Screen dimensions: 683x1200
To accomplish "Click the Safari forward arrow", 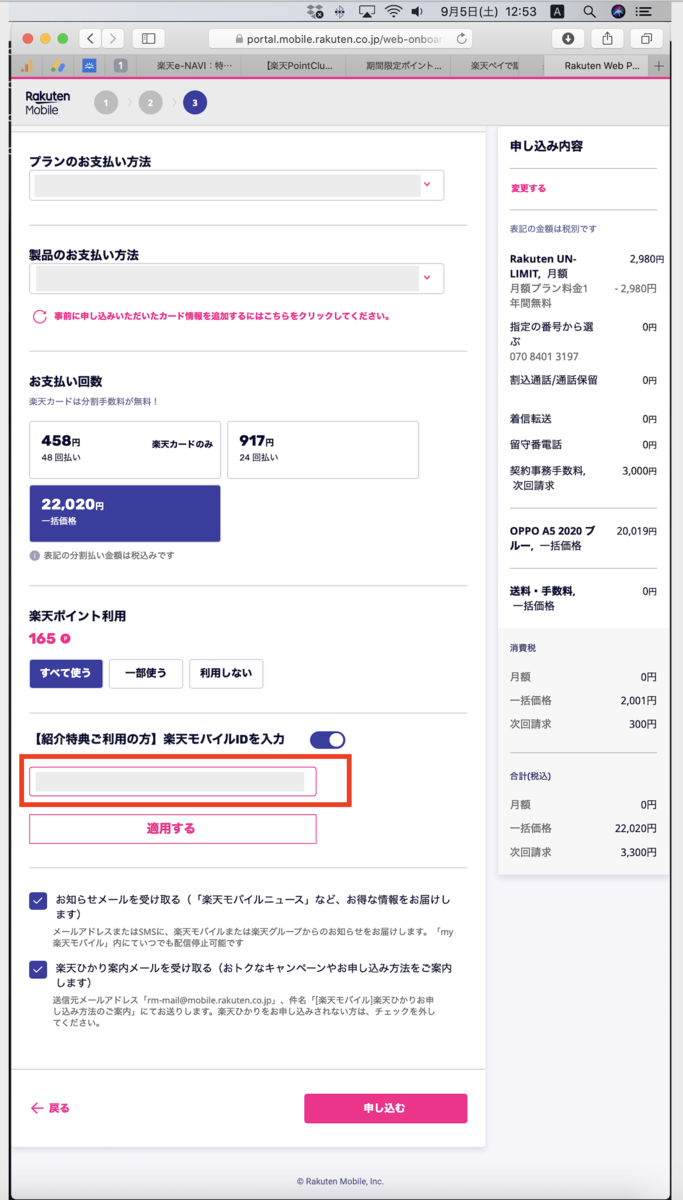I will pyautogui.click(x=113, y=38).
